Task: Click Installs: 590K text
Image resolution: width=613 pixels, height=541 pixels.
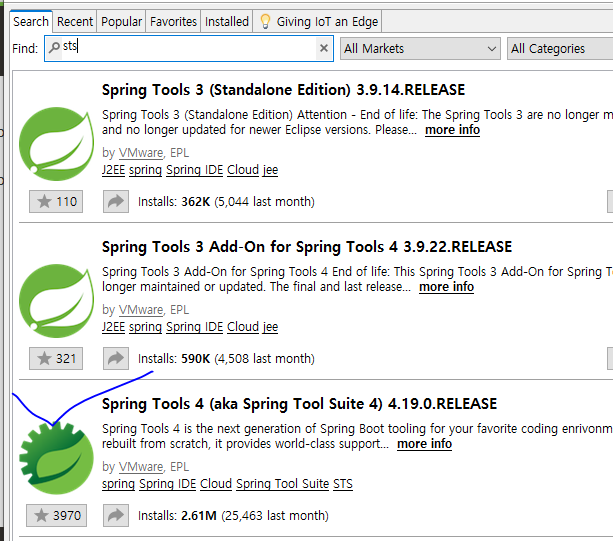Action: click(x=174, y=358)
